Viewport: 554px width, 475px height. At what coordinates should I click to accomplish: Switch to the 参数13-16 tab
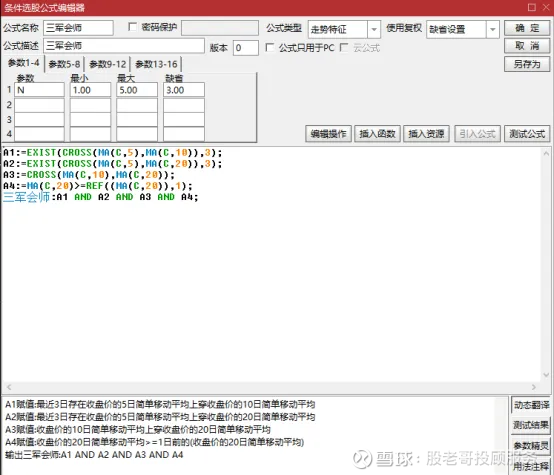click(x=156, y=64)
